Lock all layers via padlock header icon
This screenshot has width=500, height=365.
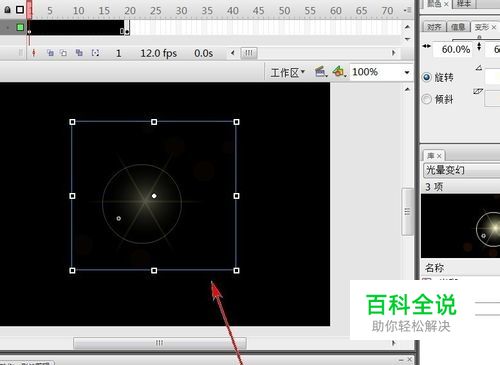click(7, 10)
